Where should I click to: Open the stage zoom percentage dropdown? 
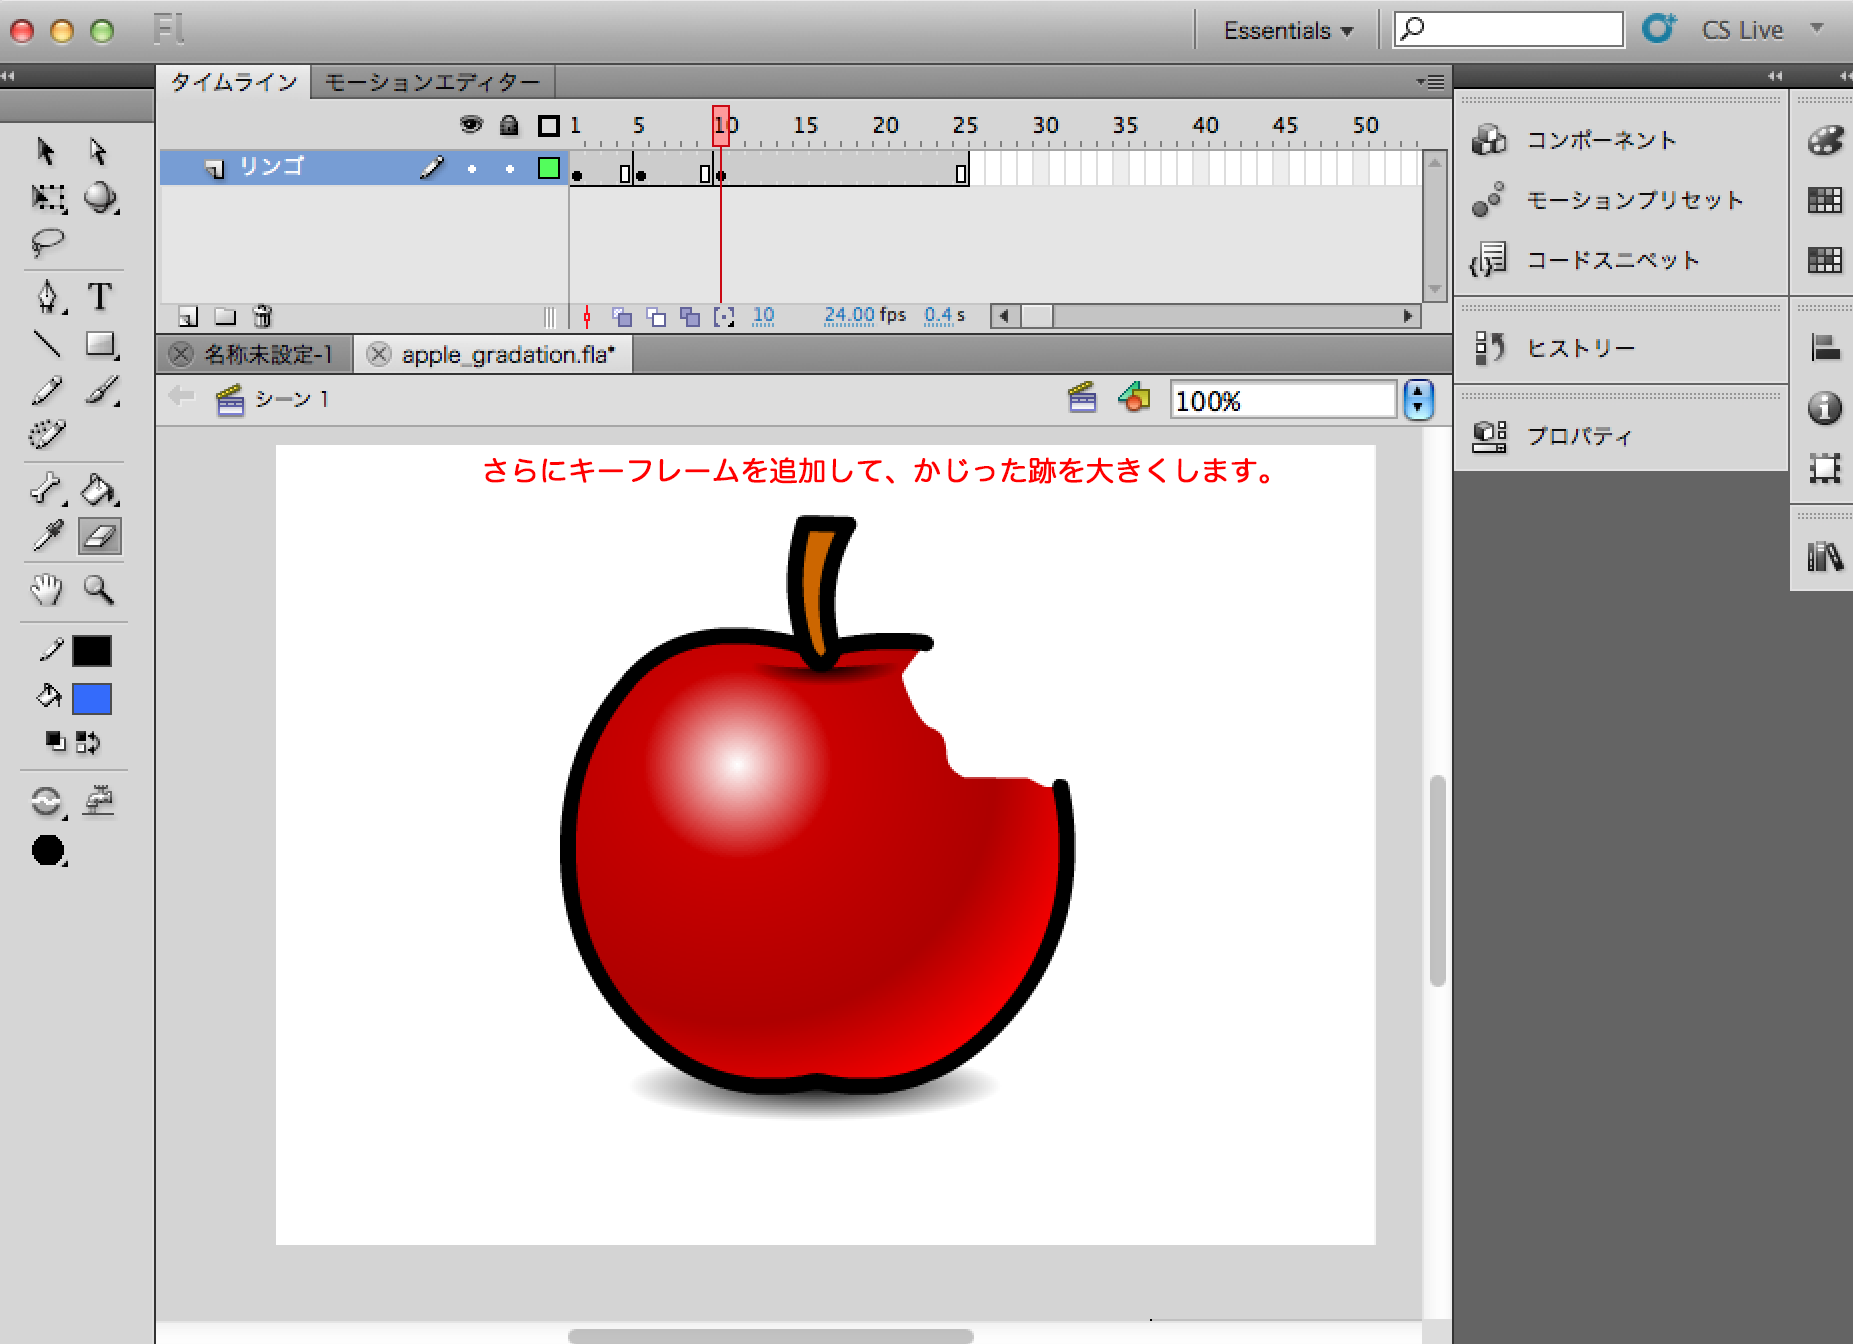click(x=1418, y=401)
